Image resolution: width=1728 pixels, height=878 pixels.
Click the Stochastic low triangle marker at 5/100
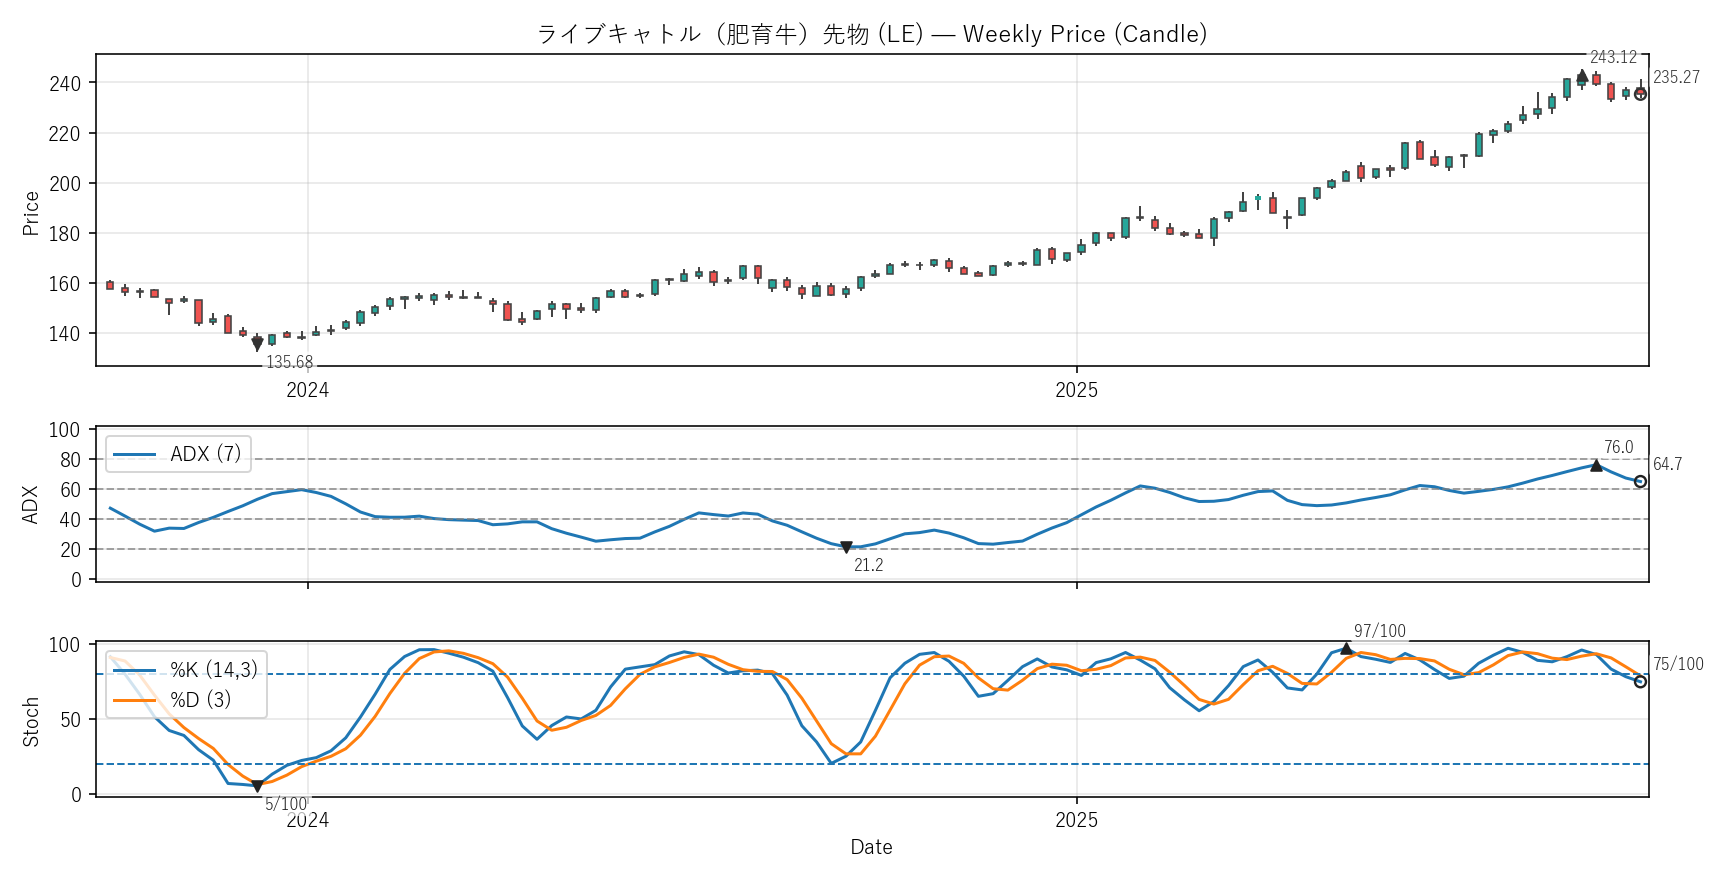click(x=257, y=787)
